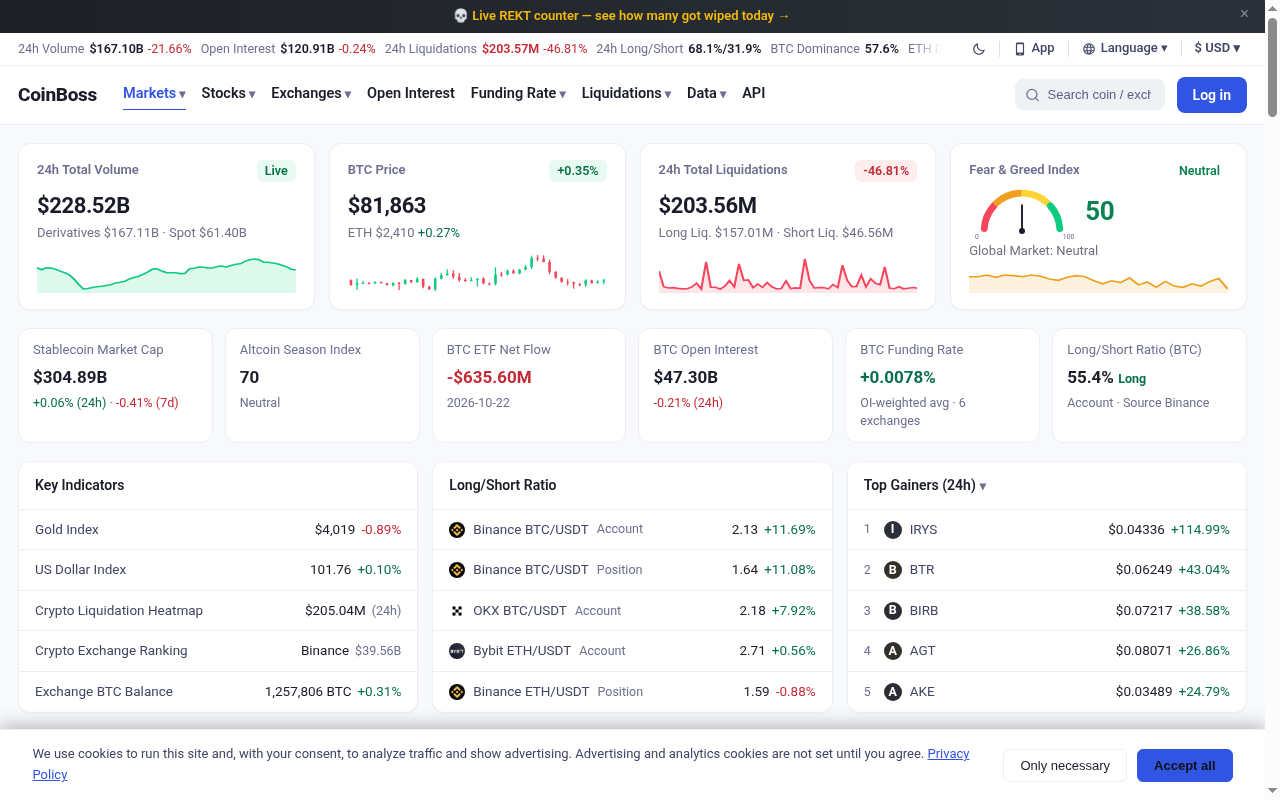Open the 24h Total Volume chart

coord(166,275)
